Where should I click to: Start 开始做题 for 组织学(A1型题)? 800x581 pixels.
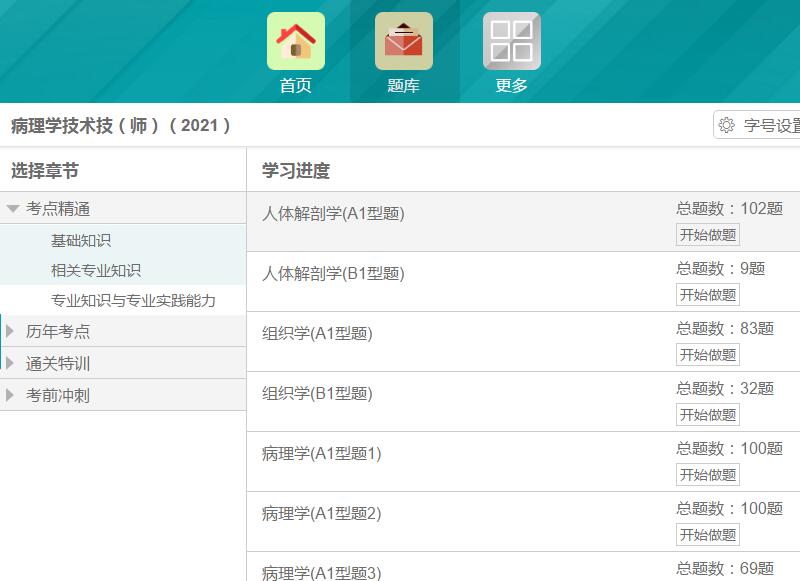pyautogui.click(x=708, y=355)
